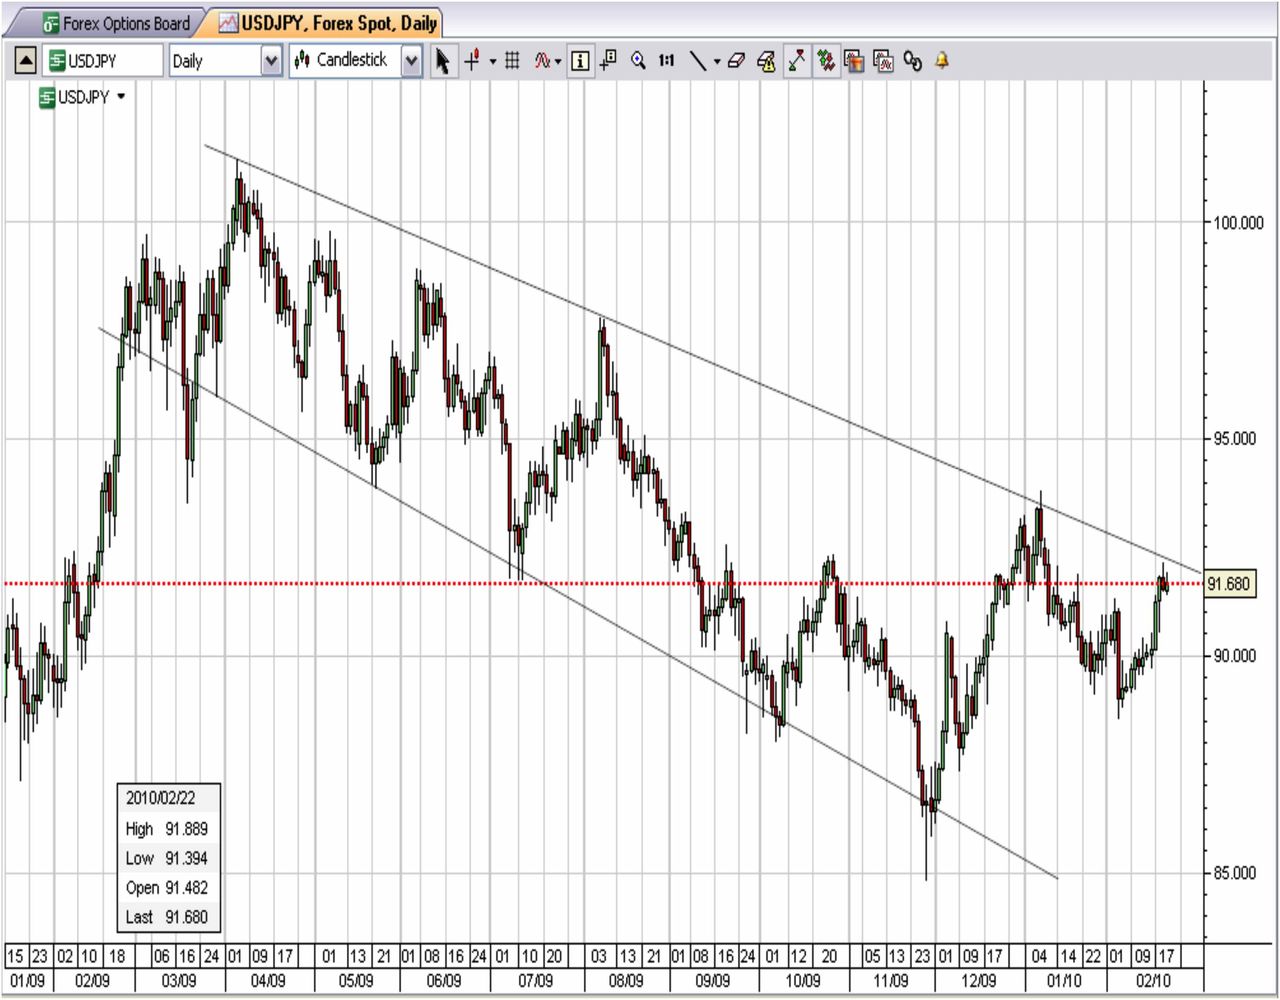The height and width of the screenshot is (1000, 1280).
Task: Toggle the chart grid icon
Action: pos(512,61)
